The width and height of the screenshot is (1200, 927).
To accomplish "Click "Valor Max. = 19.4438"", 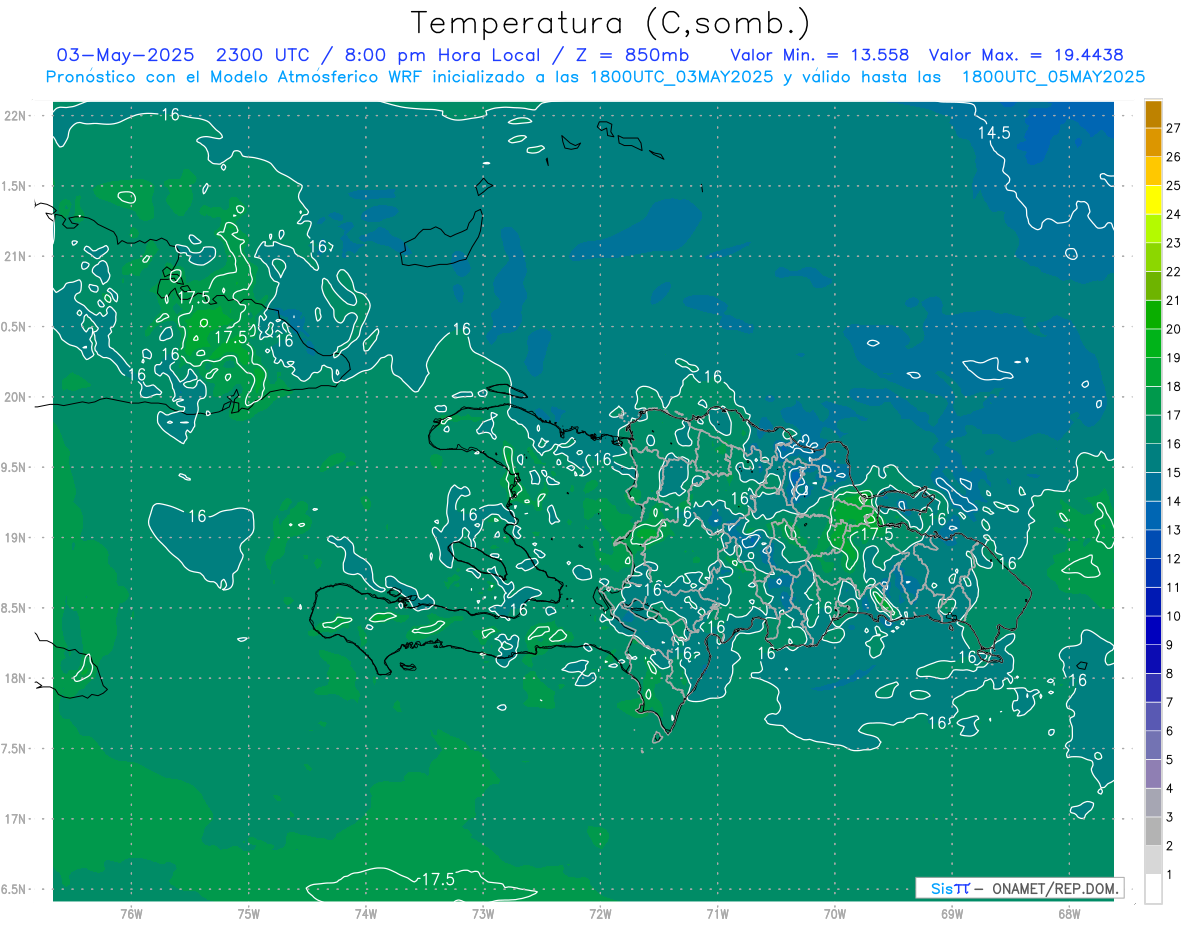I will click(x=1025, y=55).
